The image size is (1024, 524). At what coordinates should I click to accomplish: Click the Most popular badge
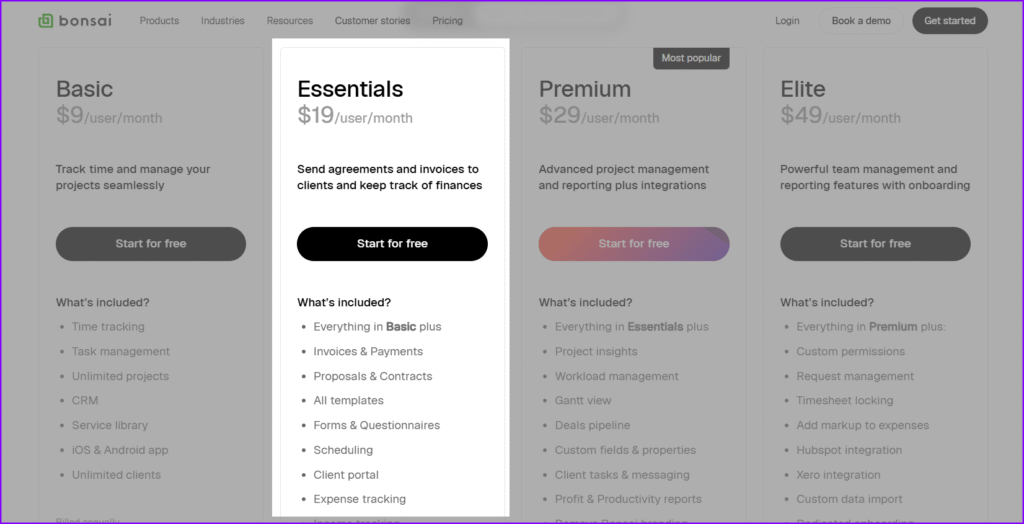point(691,58)
